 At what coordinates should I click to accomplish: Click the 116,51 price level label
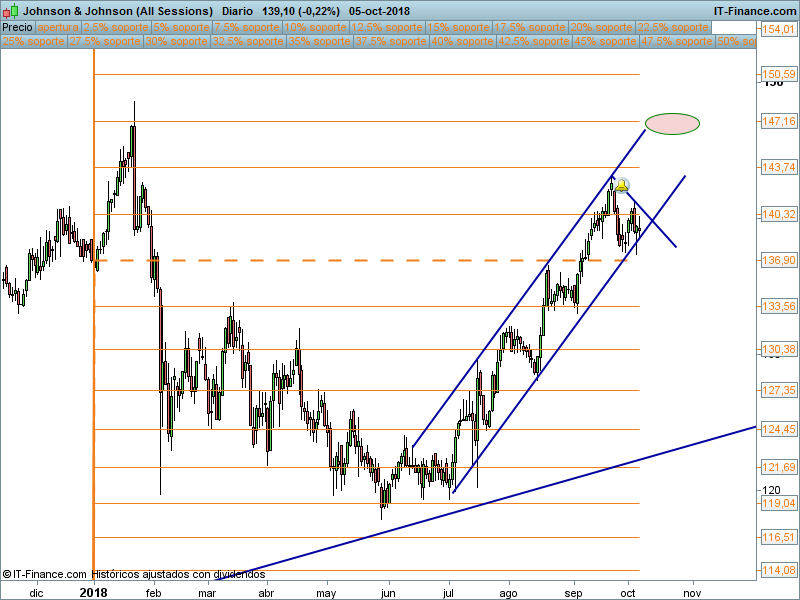[x=778, y=537]
